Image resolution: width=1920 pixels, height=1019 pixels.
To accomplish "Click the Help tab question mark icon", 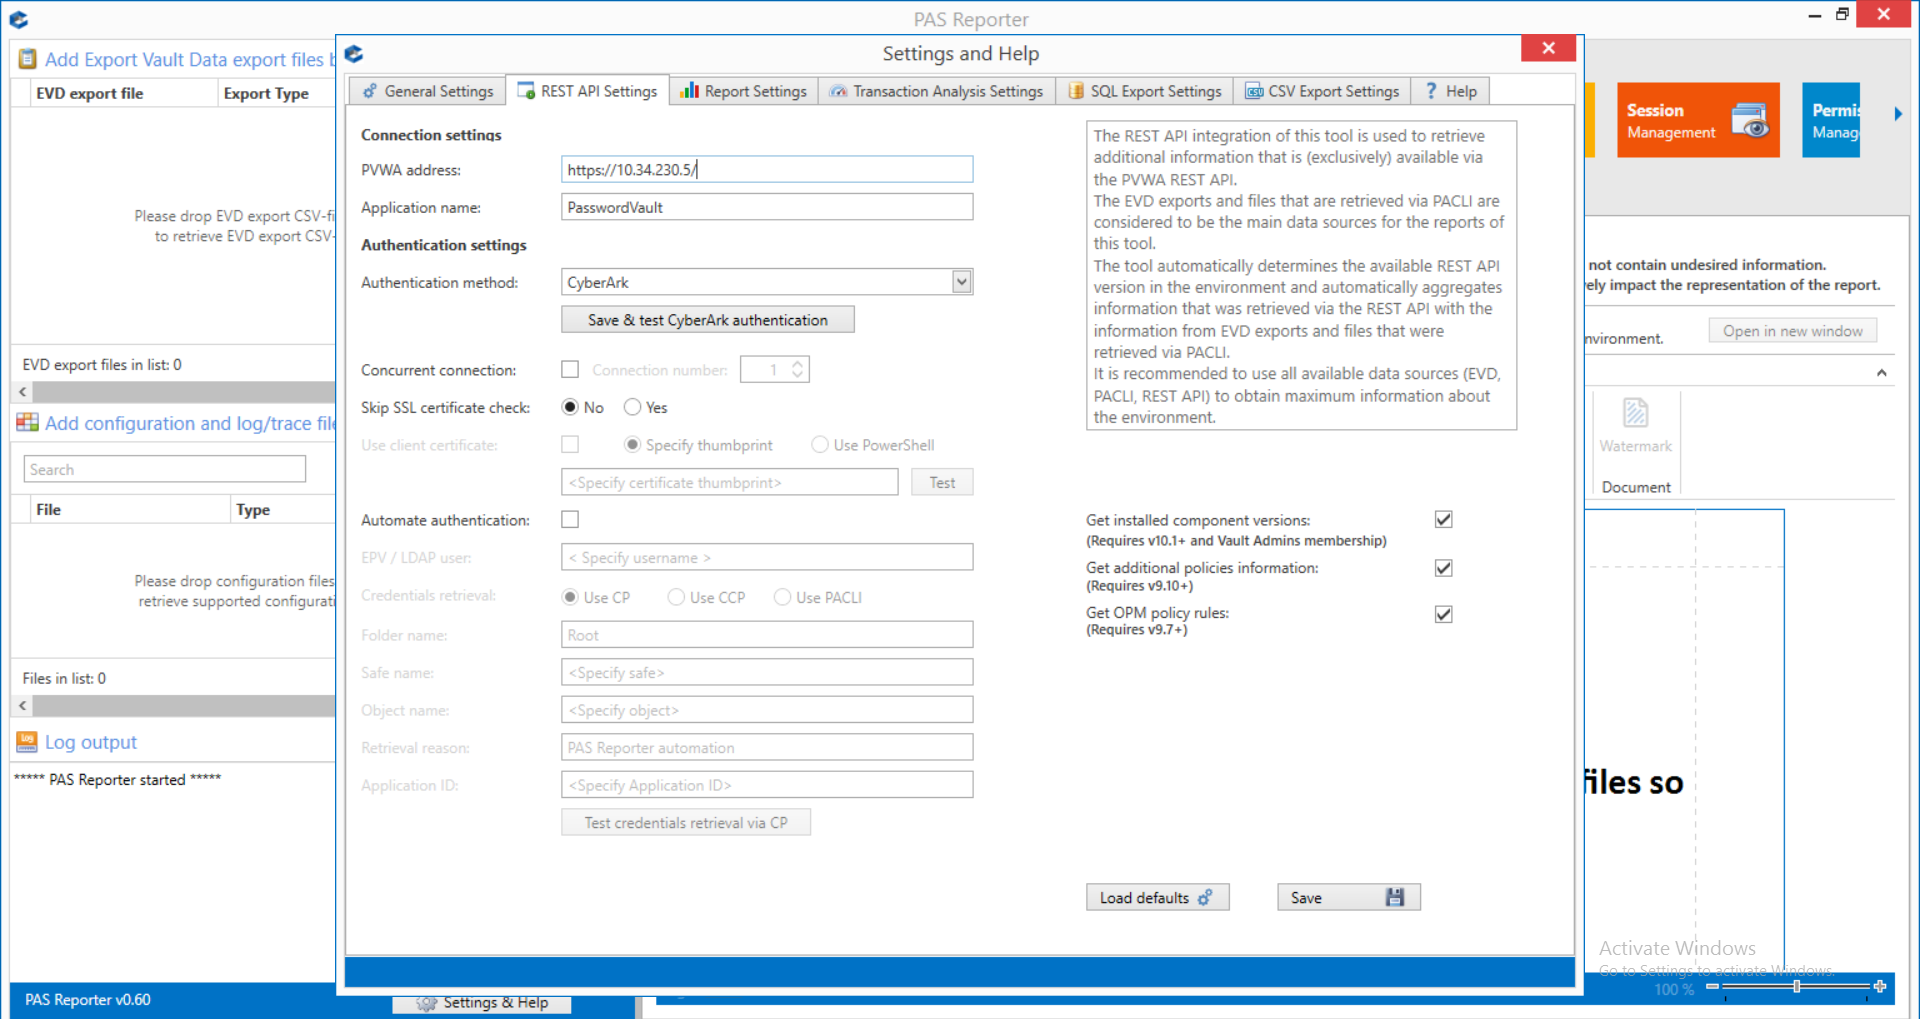I will coord(1431,90).
